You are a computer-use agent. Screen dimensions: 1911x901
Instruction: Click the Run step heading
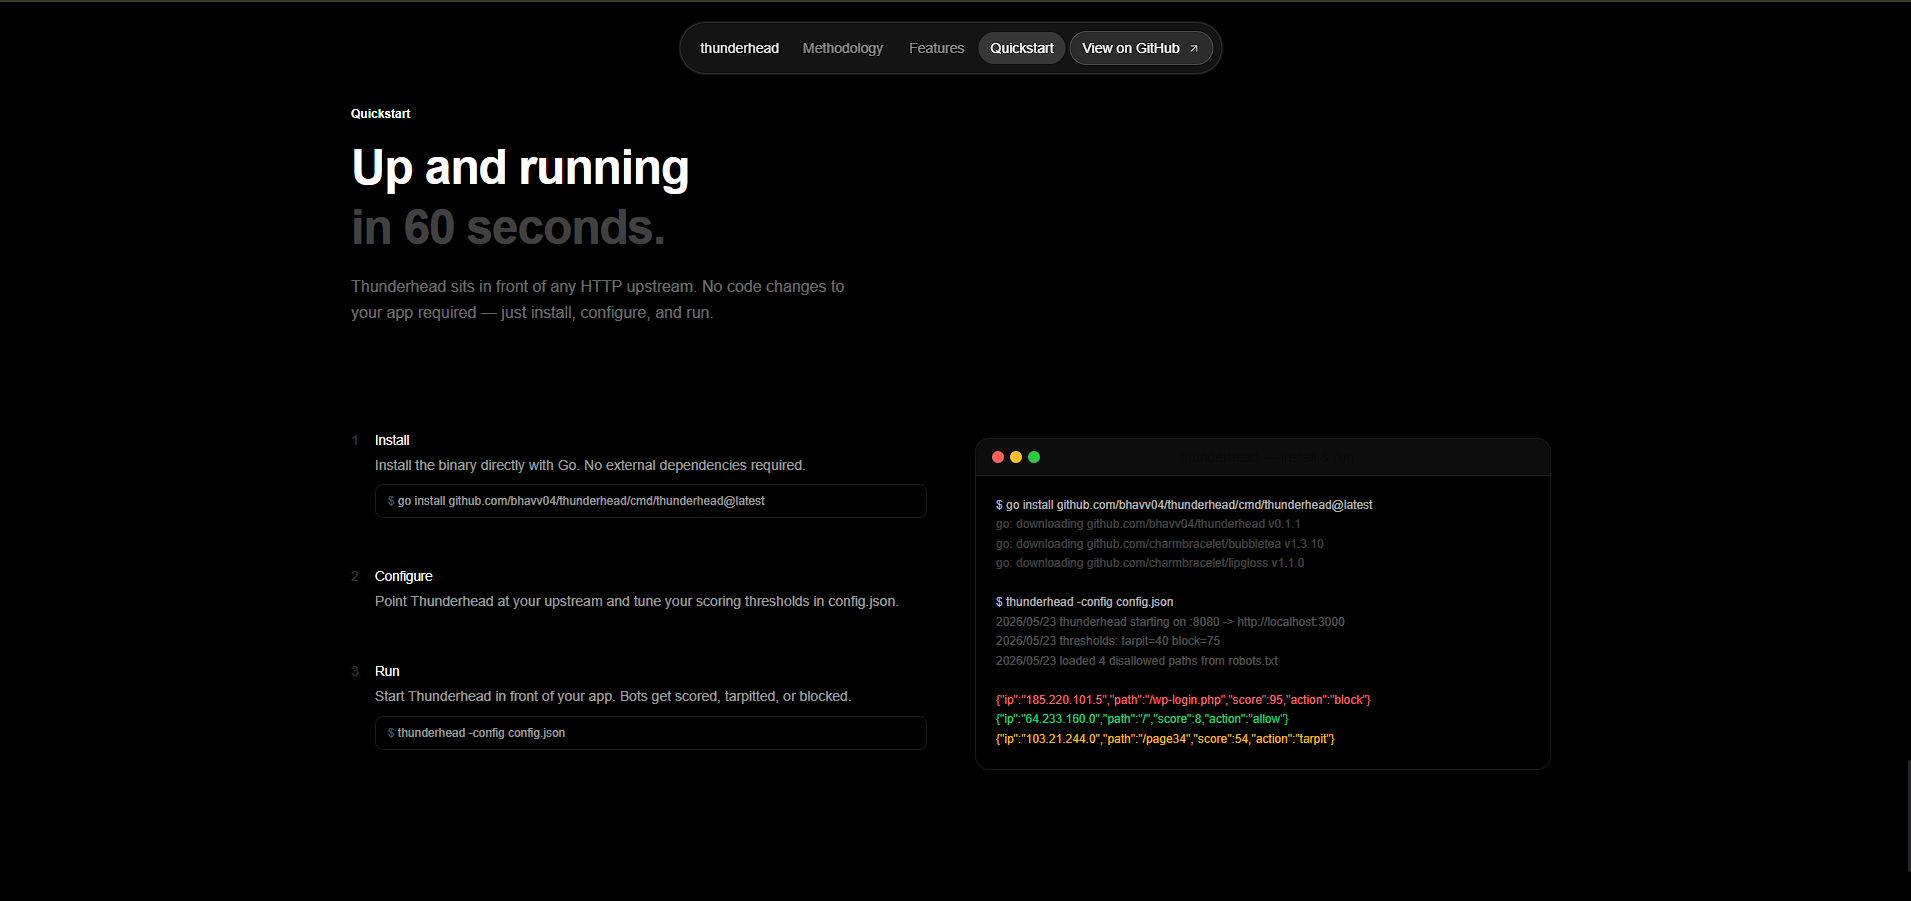pos(387,671)
